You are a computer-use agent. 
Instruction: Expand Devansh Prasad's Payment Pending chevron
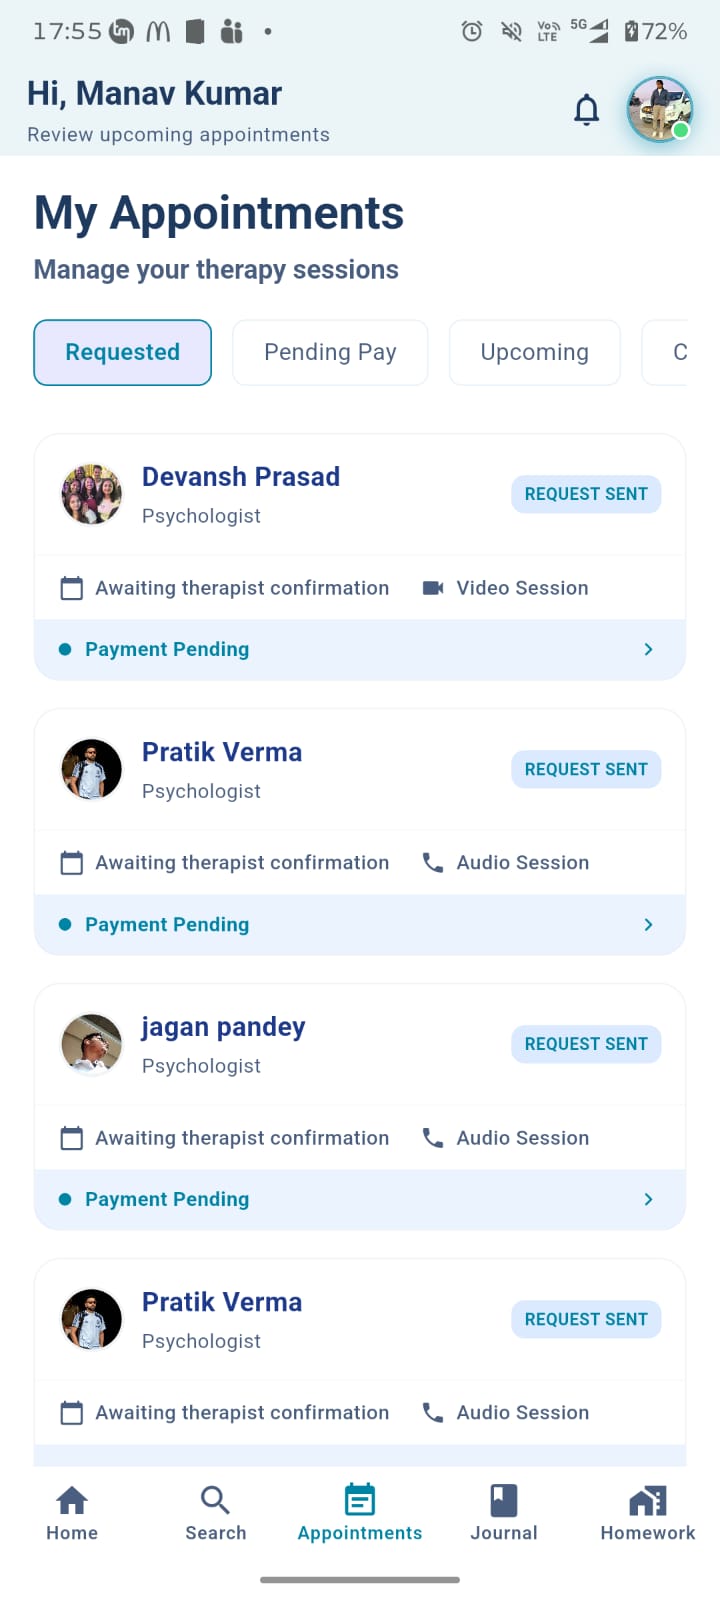[648, 650]
